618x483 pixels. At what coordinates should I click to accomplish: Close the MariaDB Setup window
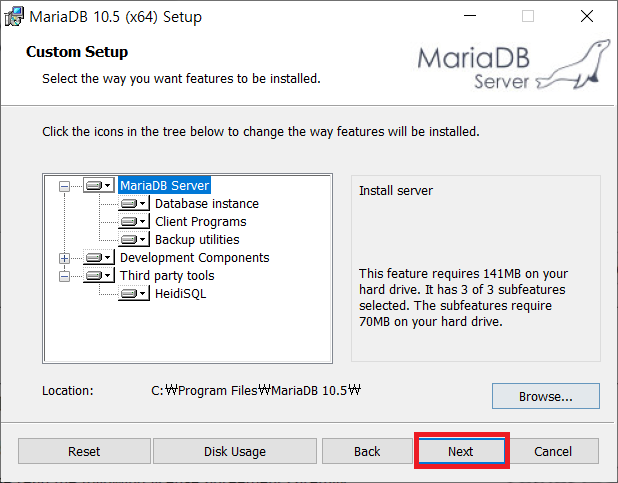coord(587,16)
